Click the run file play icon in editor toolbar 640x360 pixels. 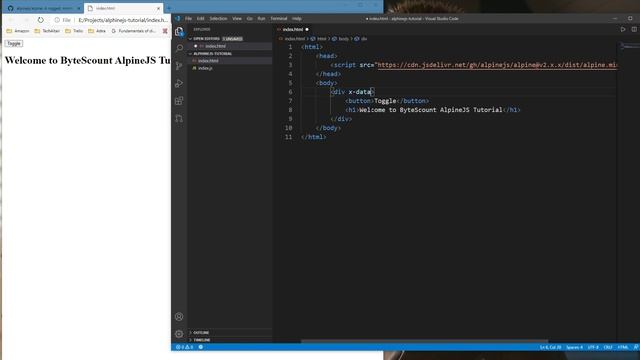pyautogui.click(x=623, y=29)
